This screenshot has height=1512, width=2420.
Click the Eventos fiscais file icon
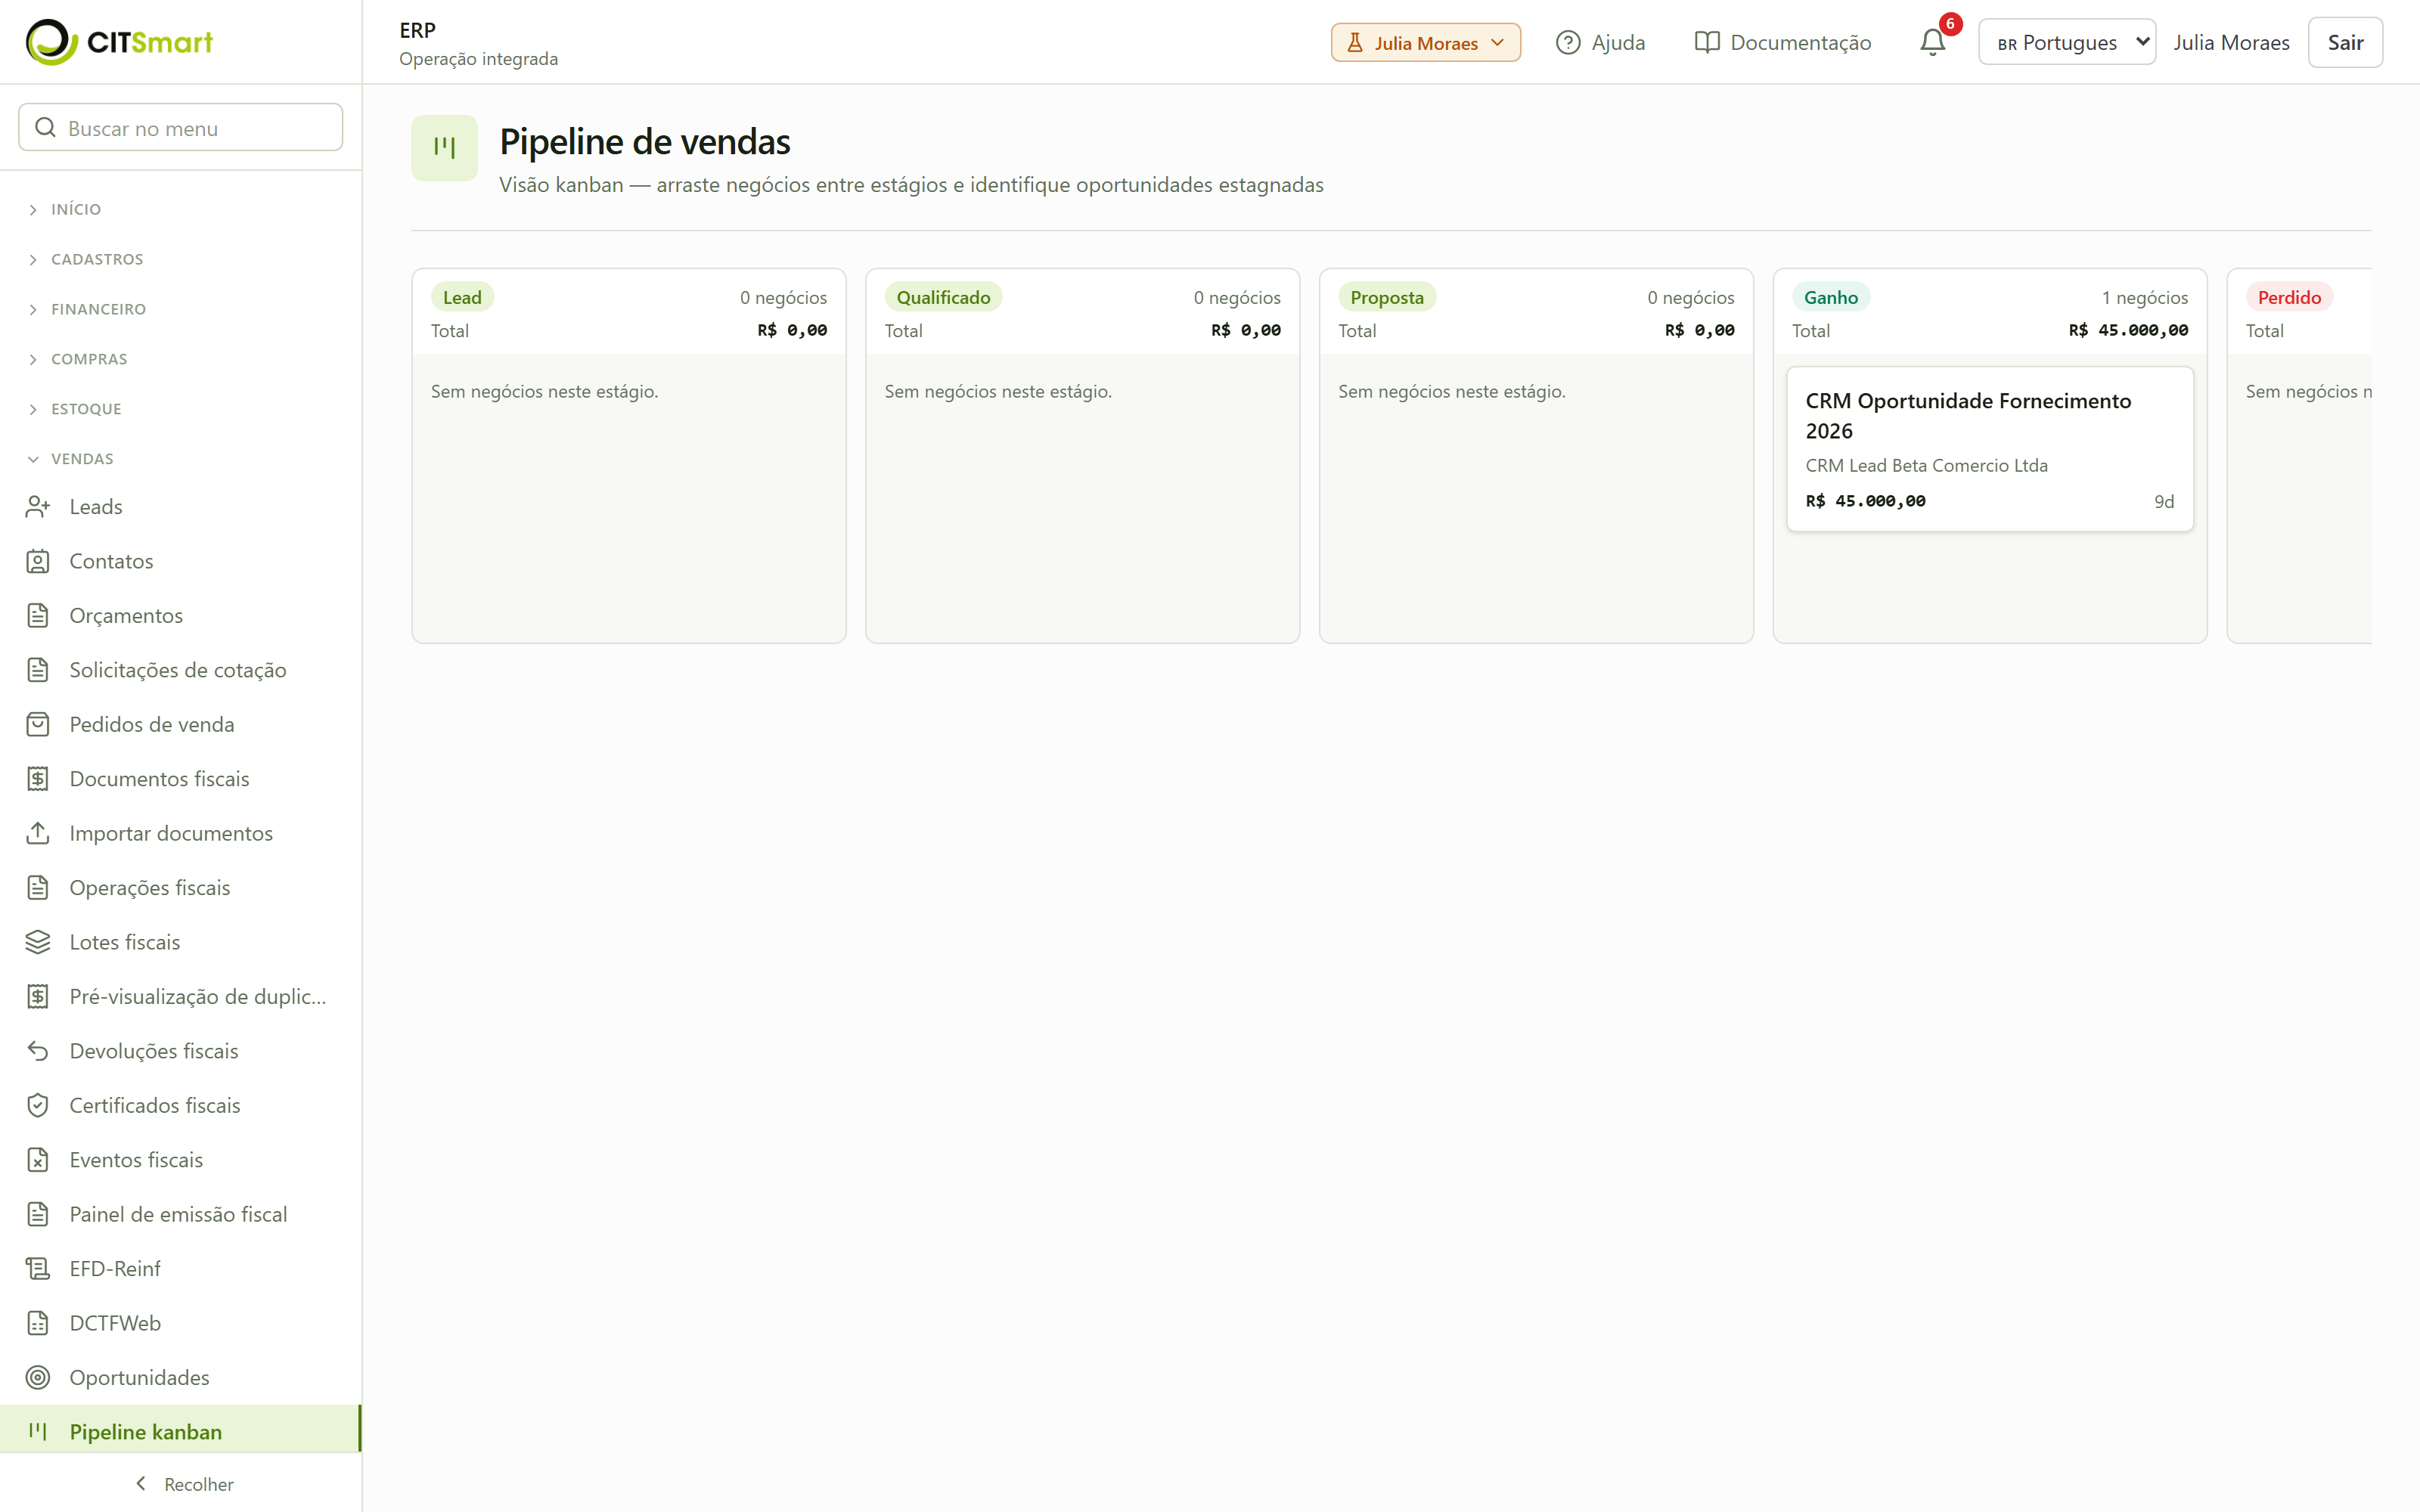[38, 1160]
